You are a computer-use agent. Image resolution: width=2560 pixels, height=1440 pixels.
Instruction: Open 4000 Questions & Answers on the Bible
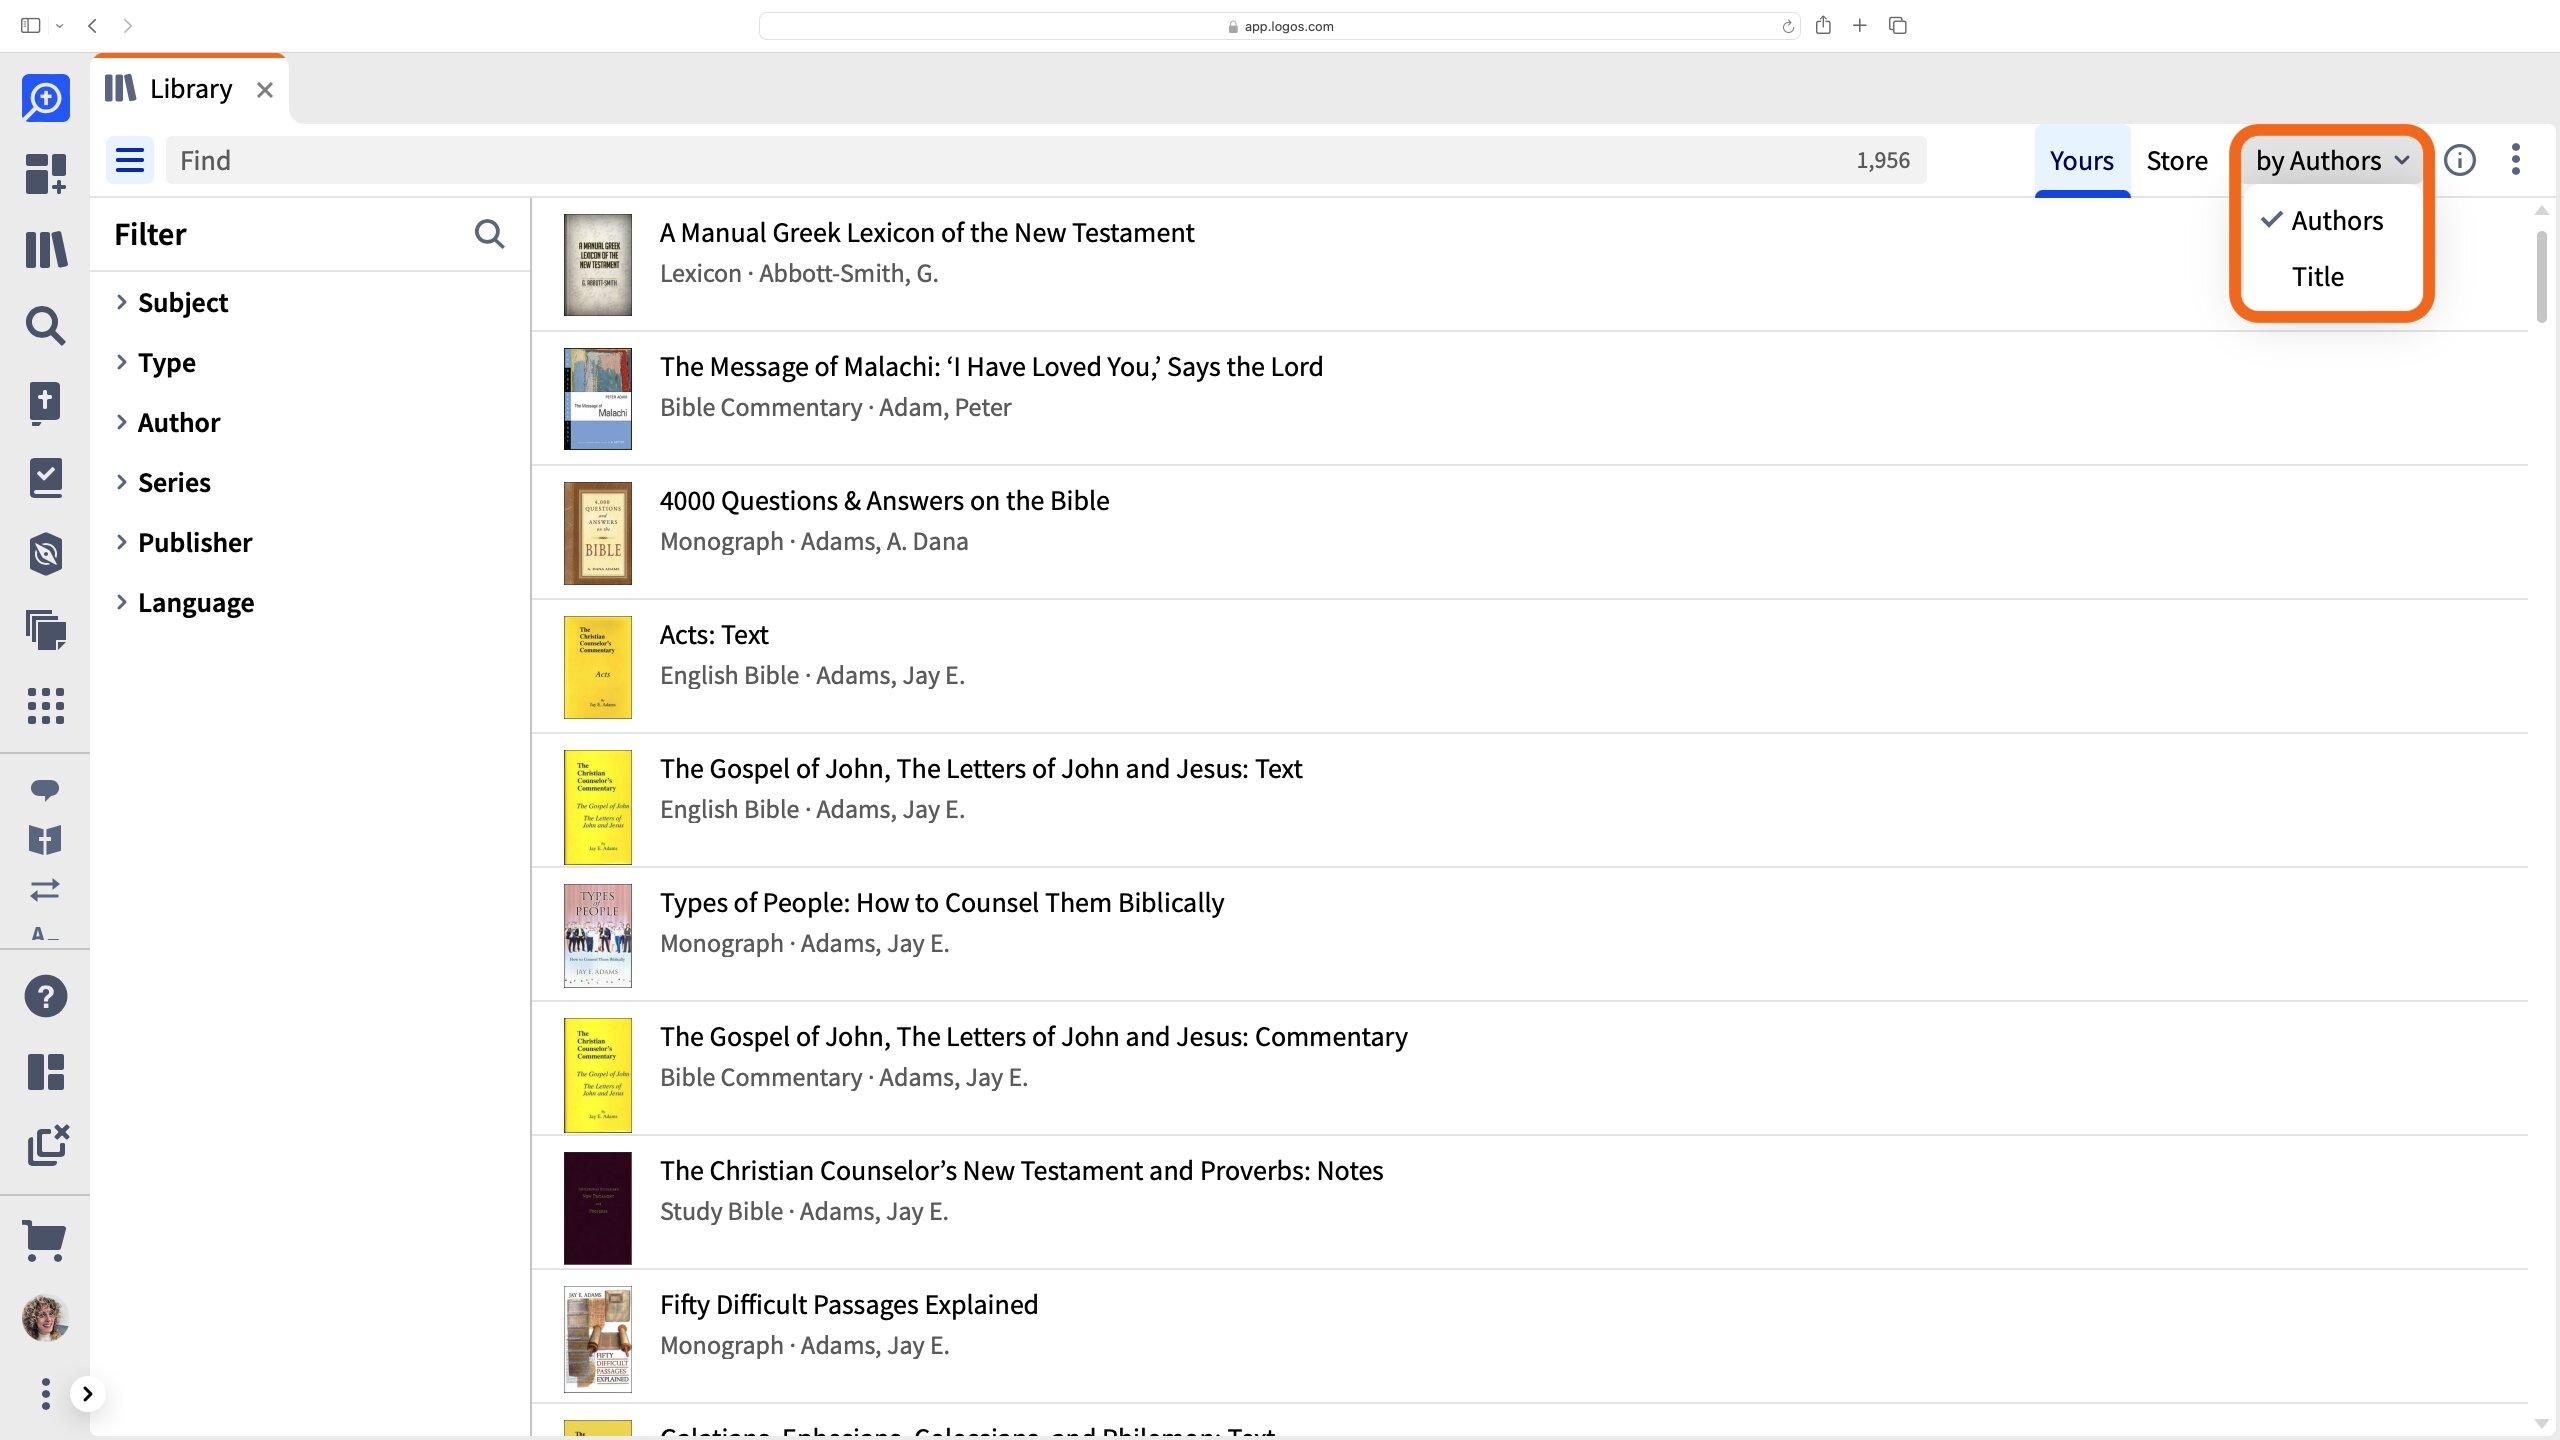[x=884, y=500]
